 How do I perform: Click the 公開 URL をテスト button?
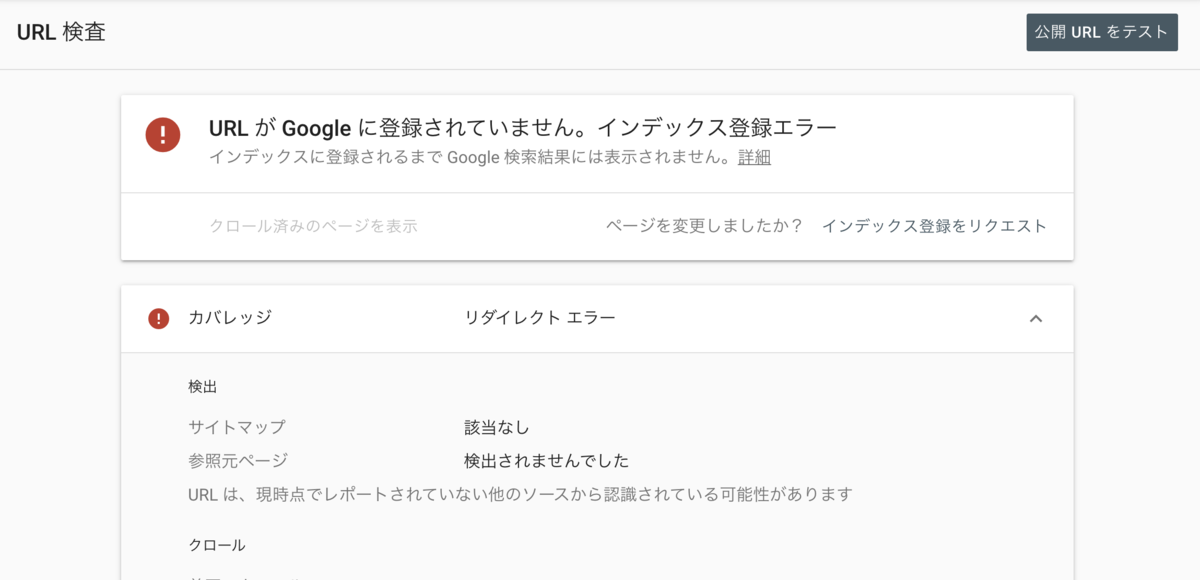[x=1102, y=32]
